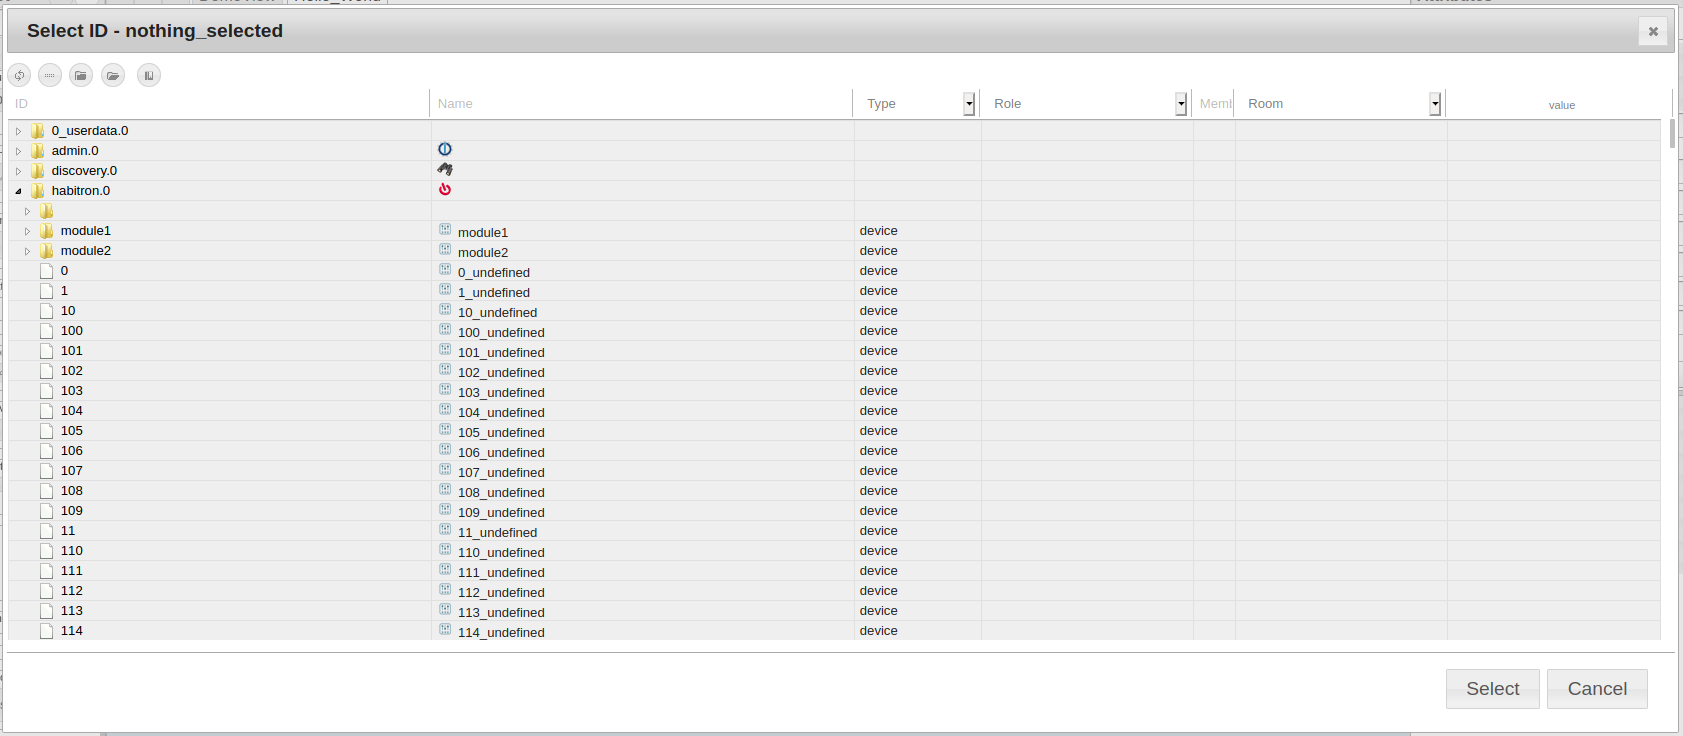Click the habitron.0 label
1683x736 pixels.
point(81,191)
